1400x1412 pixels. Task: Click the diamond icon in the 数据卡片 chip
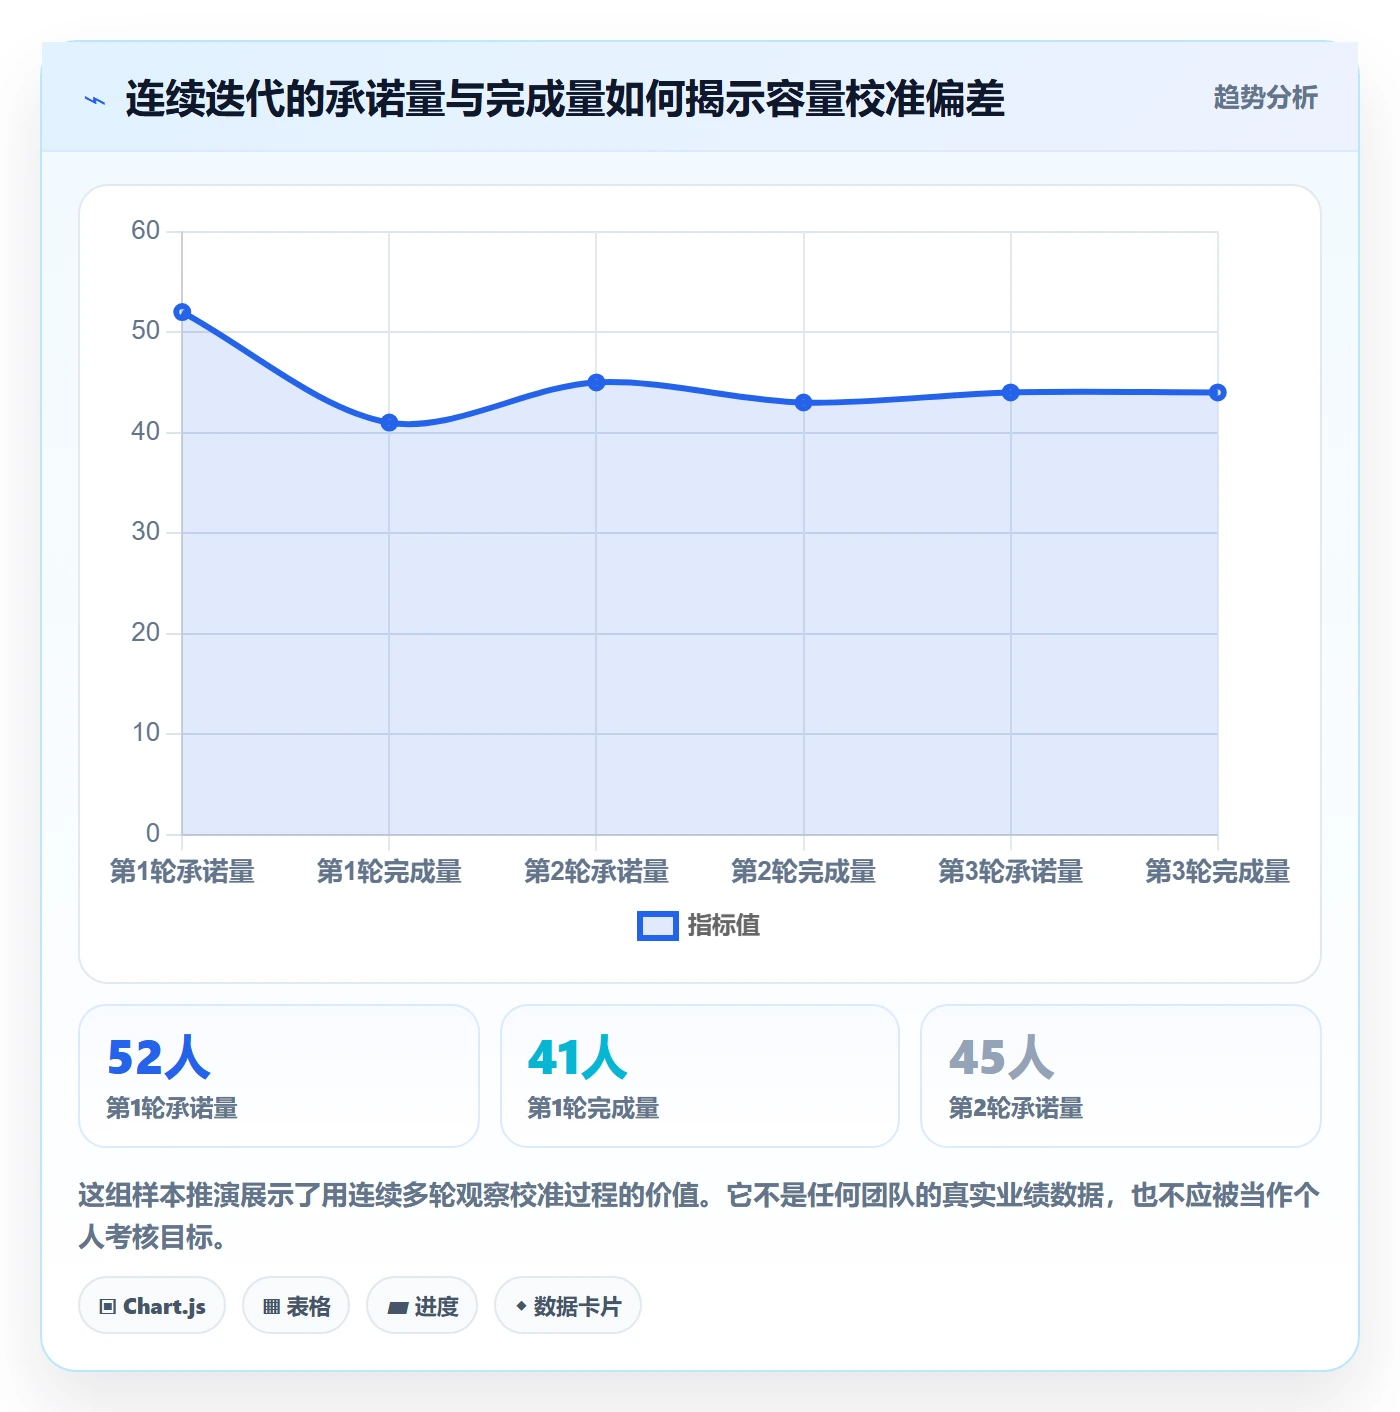point(521,1306)
